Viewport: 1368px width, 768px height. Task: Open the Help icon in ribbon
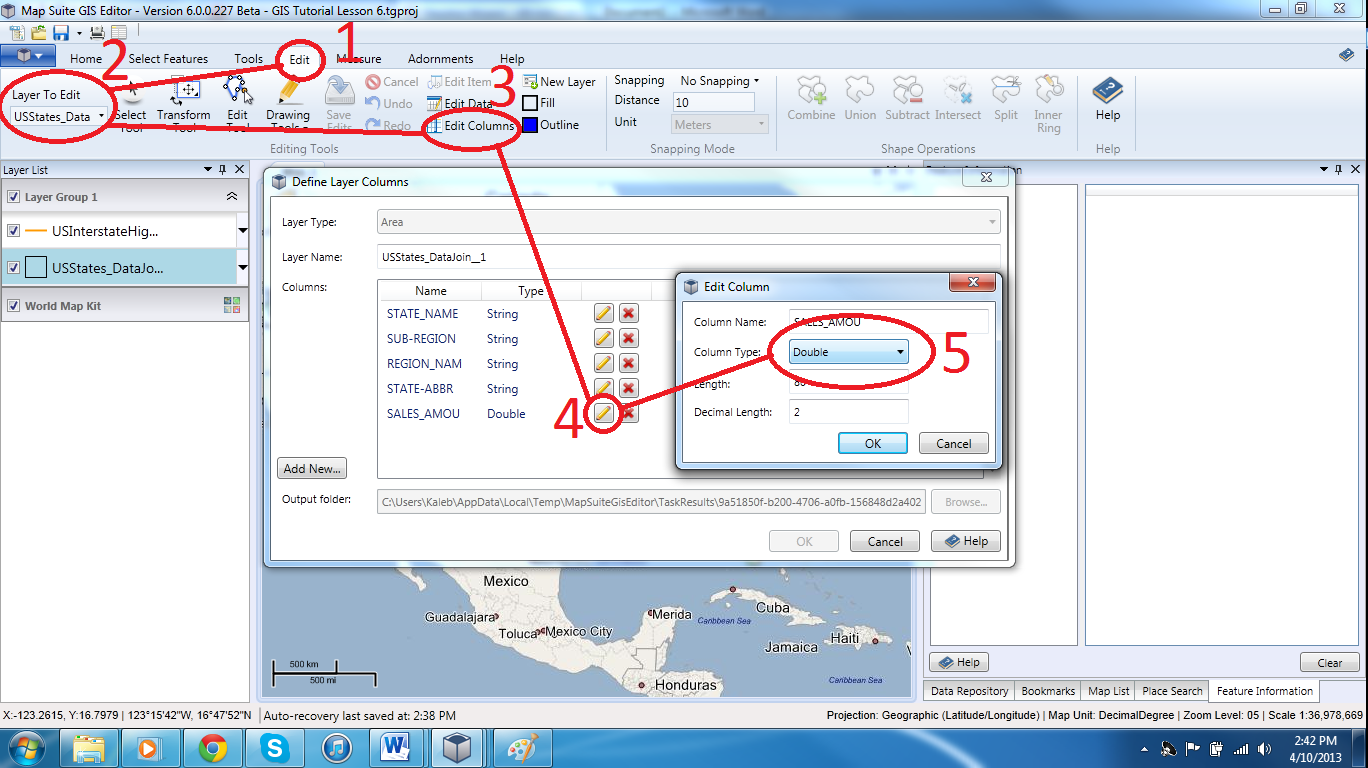[x=1107, y=92]
